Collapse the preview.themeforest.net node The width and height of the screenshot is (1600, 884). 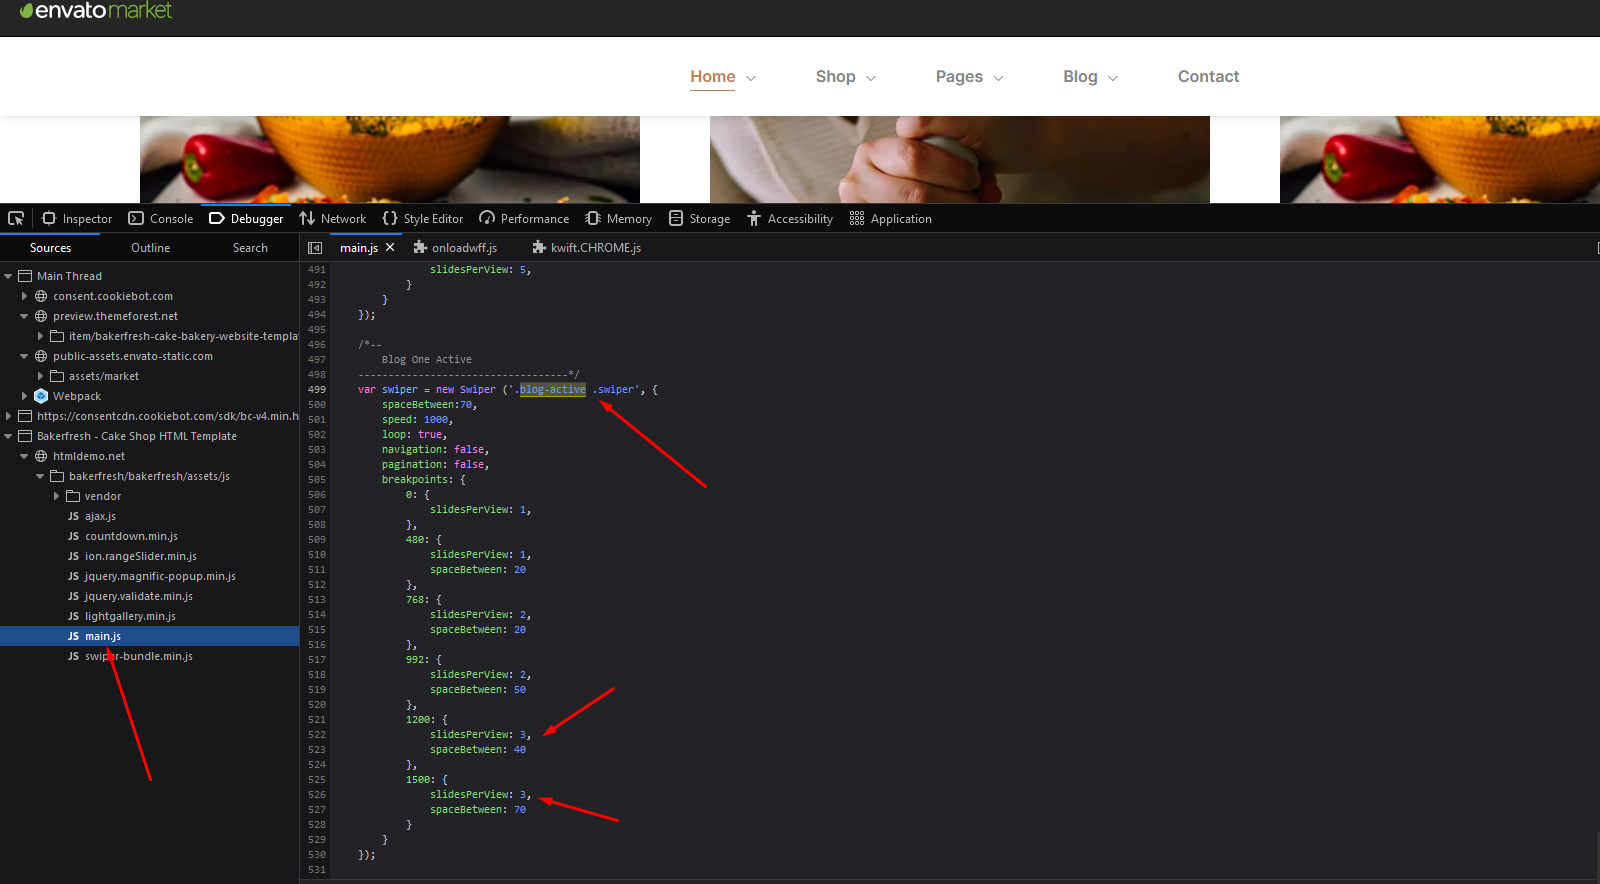[x=24, y=316]
